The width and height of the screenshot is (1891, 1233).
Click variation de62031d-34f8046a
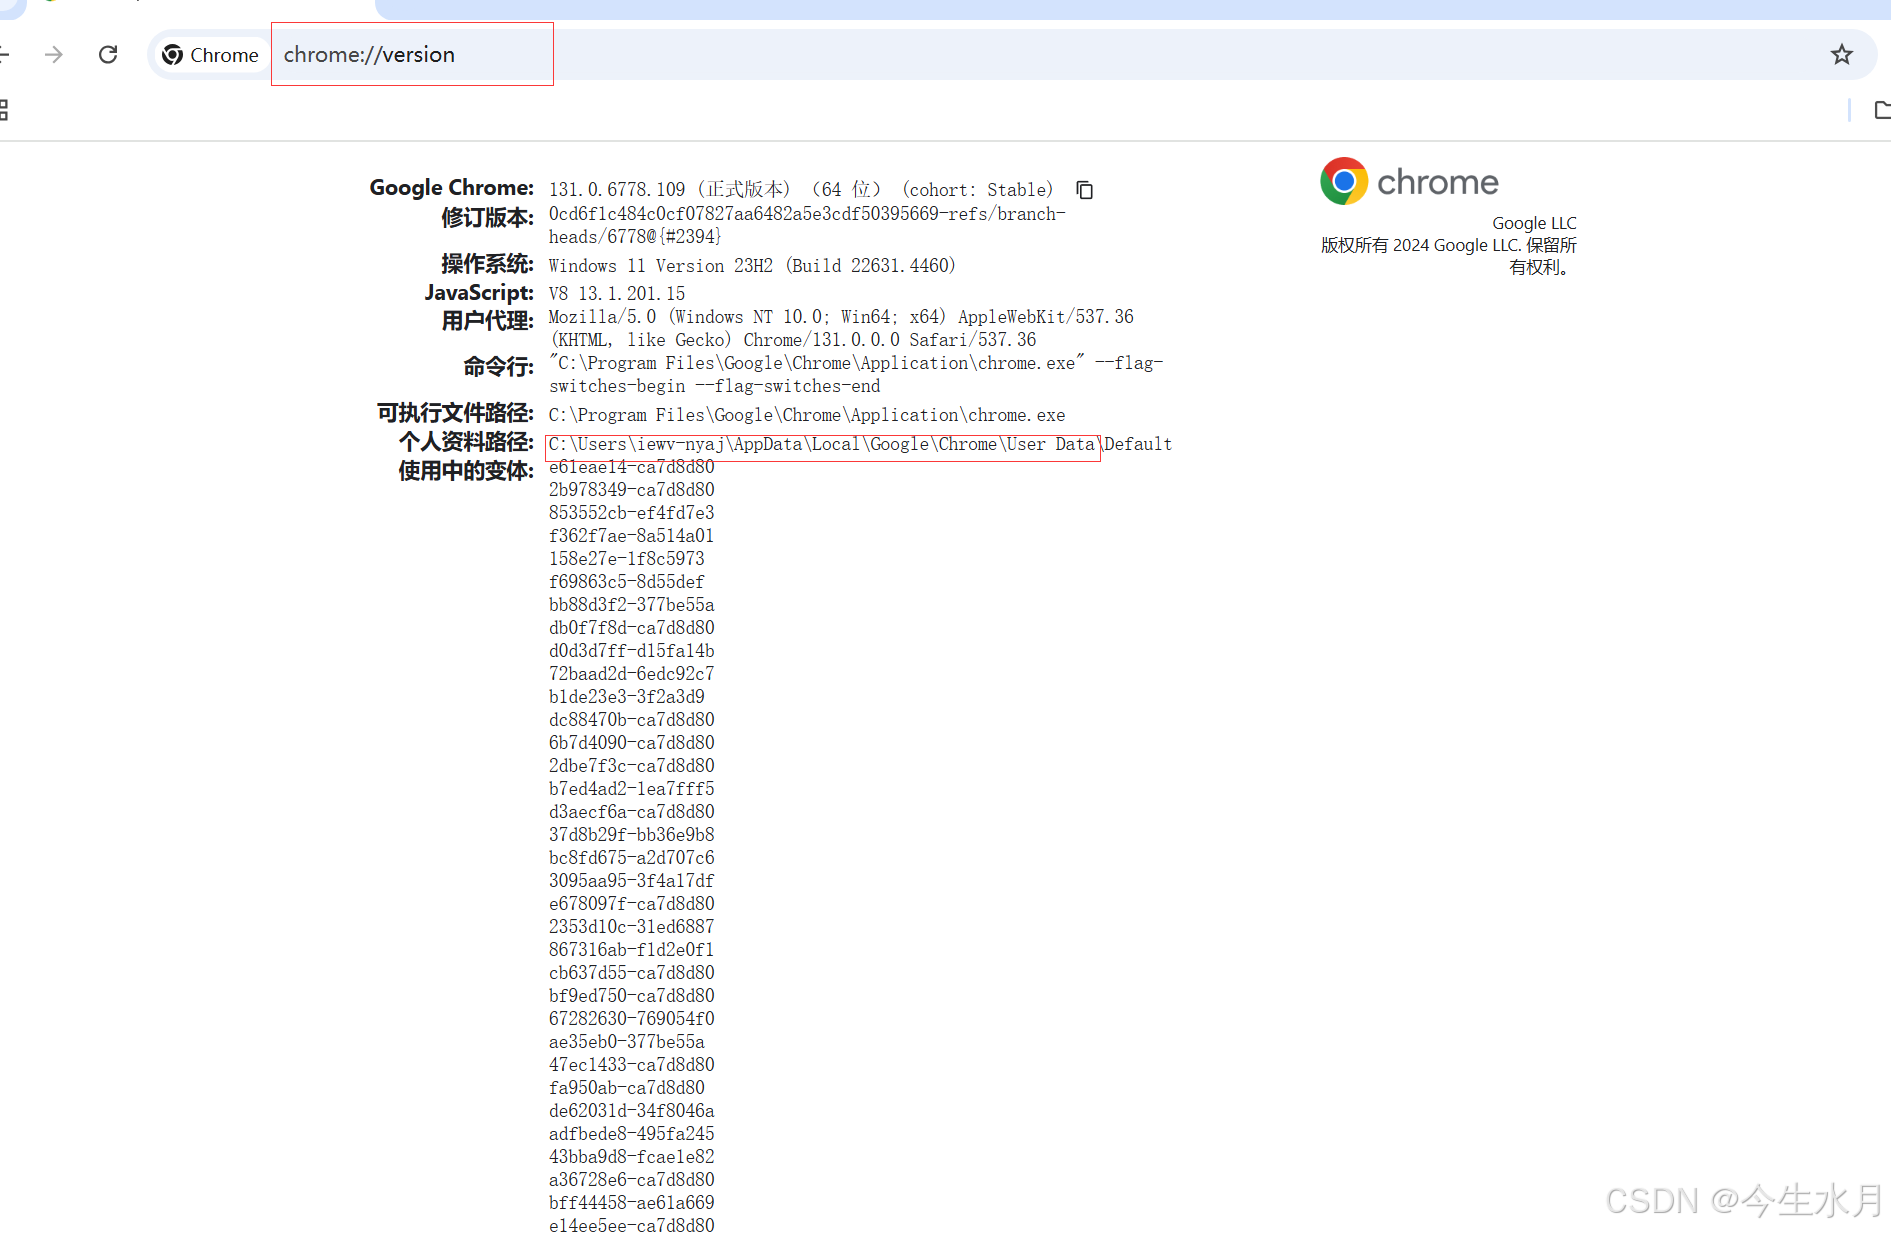click(x=632, y=1111)
